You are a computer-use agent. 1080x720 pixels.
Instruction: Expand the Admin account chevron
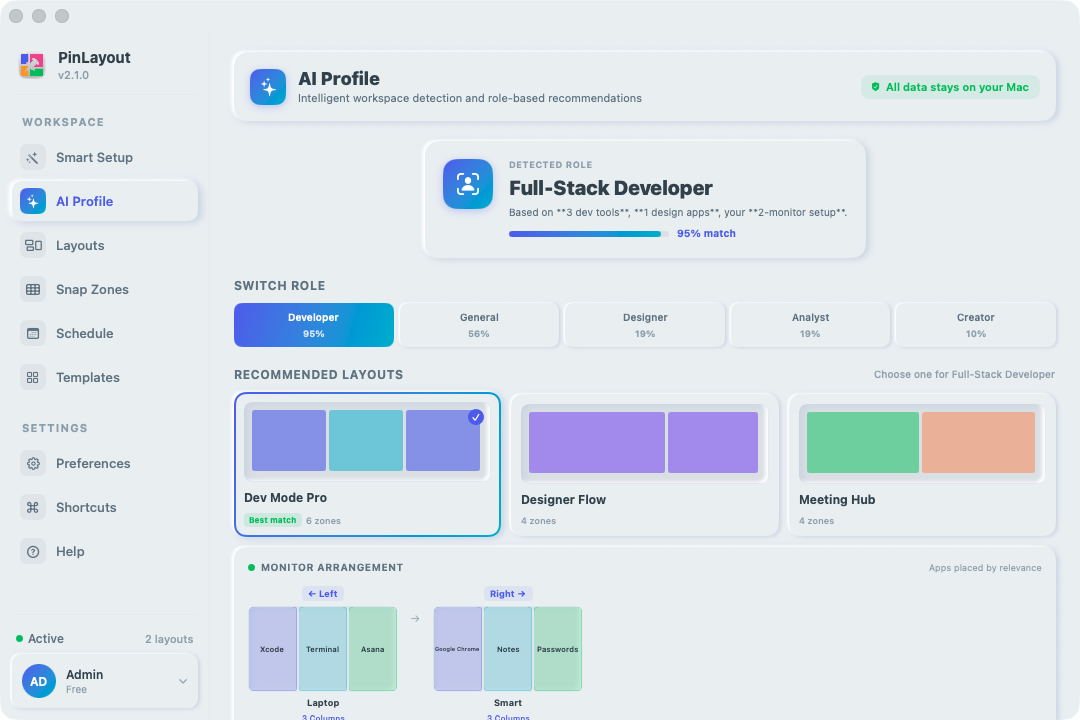[x=183, y=681]
